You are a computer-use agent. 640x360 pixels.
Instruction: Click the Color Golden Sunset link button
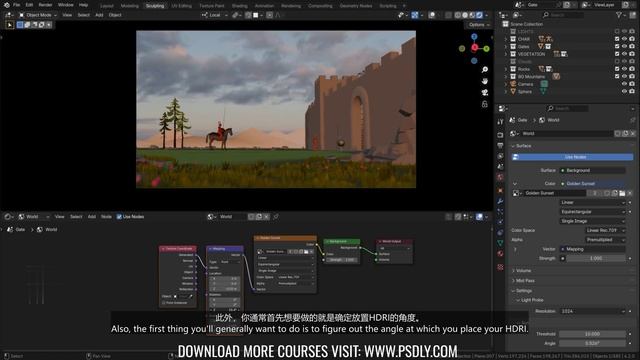593,184
